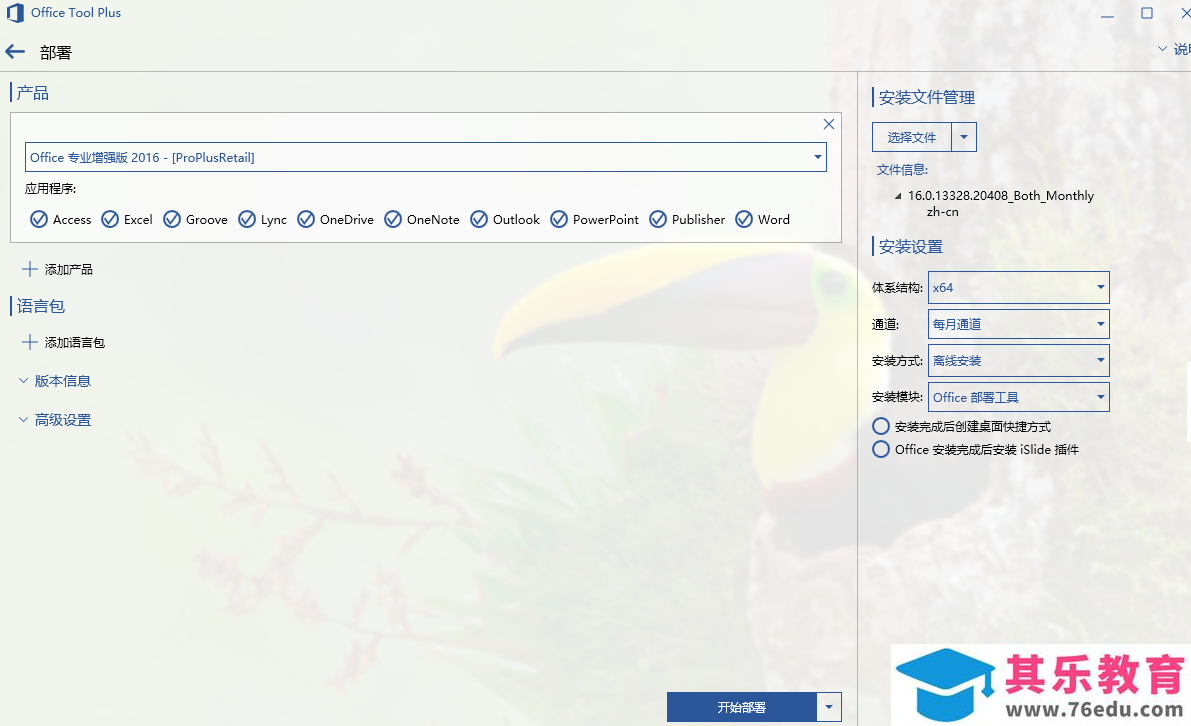Open the 开始部署 dropdown arrow

(x=829, y=707)
